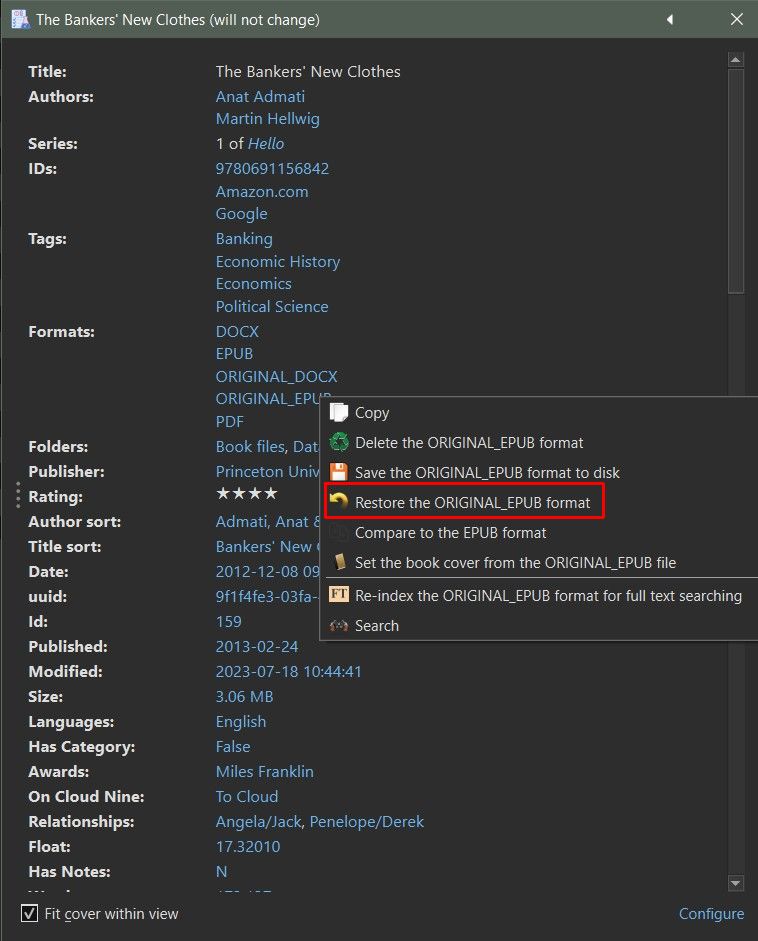The width and height of the screenshot is (758, 941).
Task: Click the scroll down arrow button
Action: (736, 883)
